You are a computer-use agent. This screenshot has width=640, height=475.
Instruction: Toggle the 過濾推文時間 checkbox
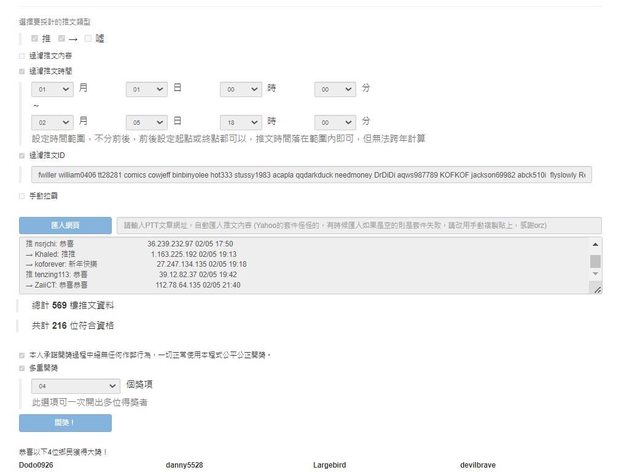(x=22, y=71)
